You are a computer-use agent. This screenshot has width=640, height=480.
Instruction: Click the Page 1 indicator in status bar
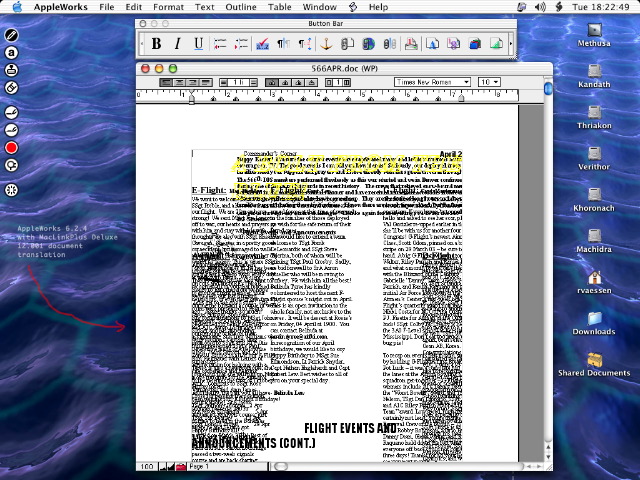pos(198,466)
